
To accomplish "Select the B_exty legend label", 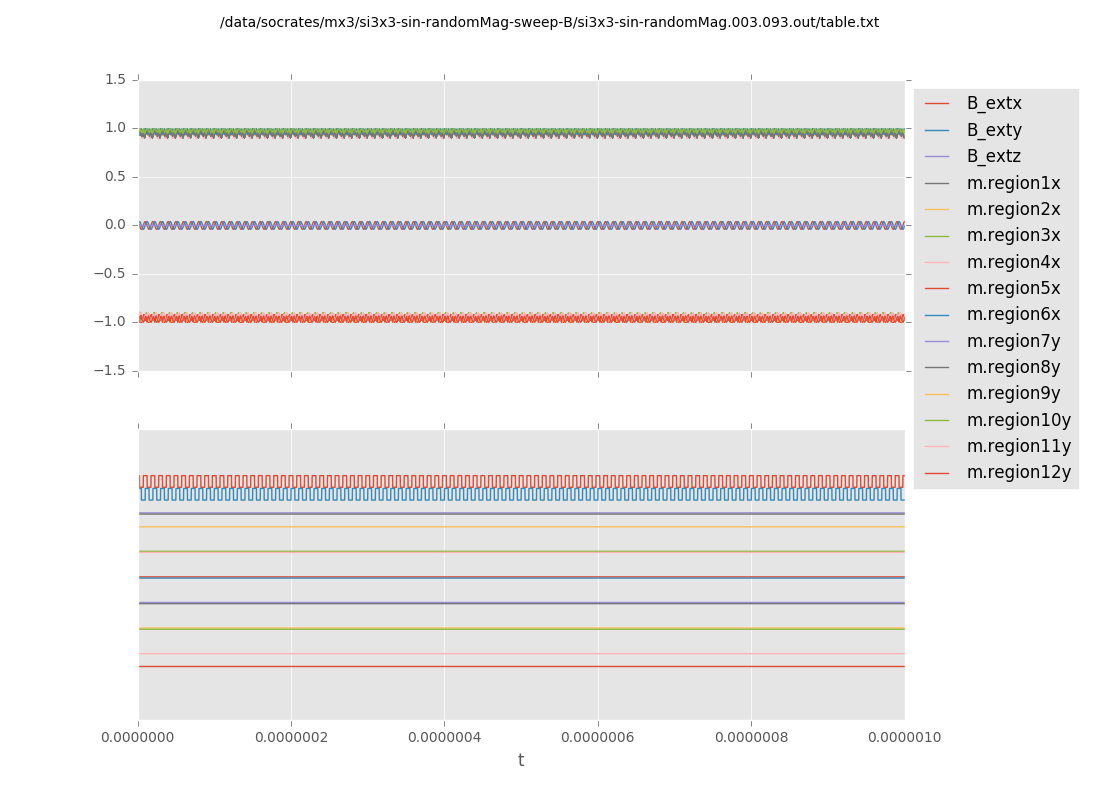I will (x=993, y=130).
